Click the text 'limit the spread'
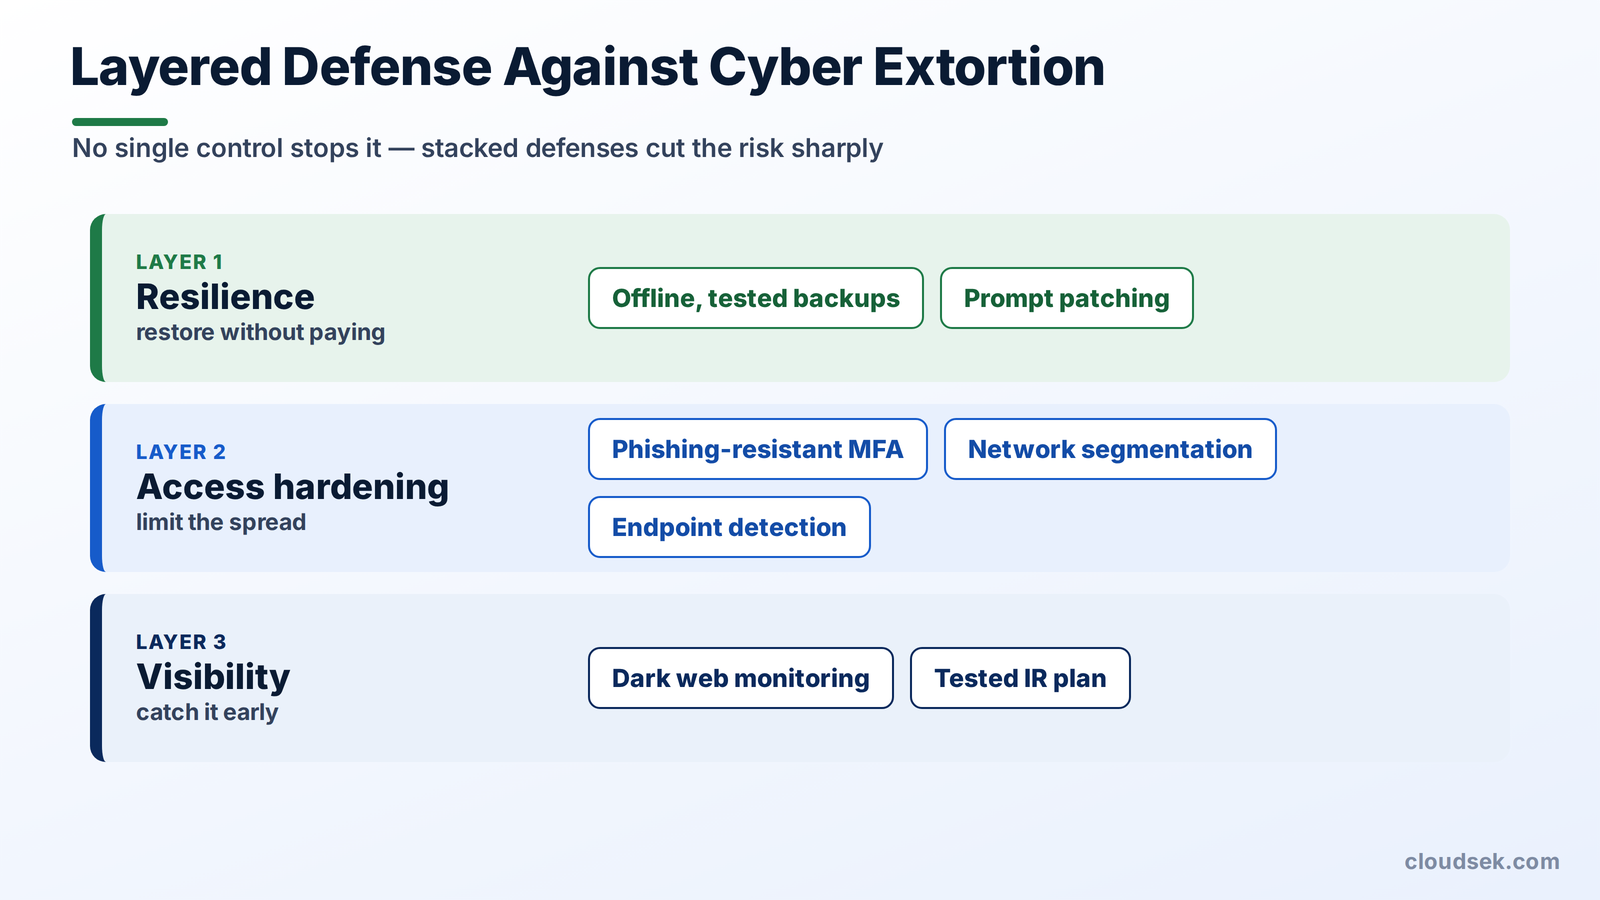The width and height of the screenshot is (1600, 900). coord(221,522)
